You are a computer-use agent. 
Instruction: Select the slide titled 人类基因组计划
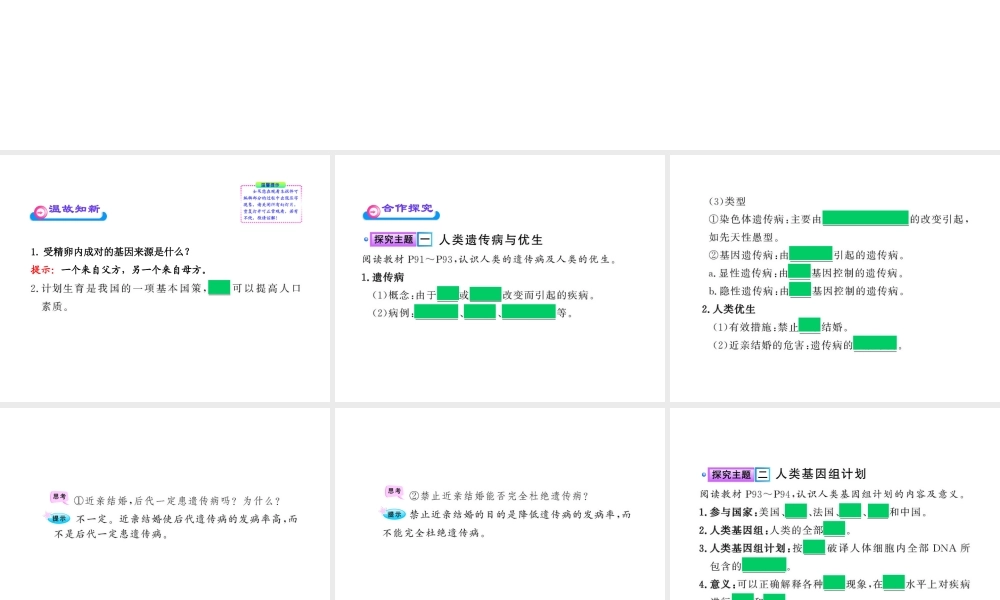coord(835,504)
